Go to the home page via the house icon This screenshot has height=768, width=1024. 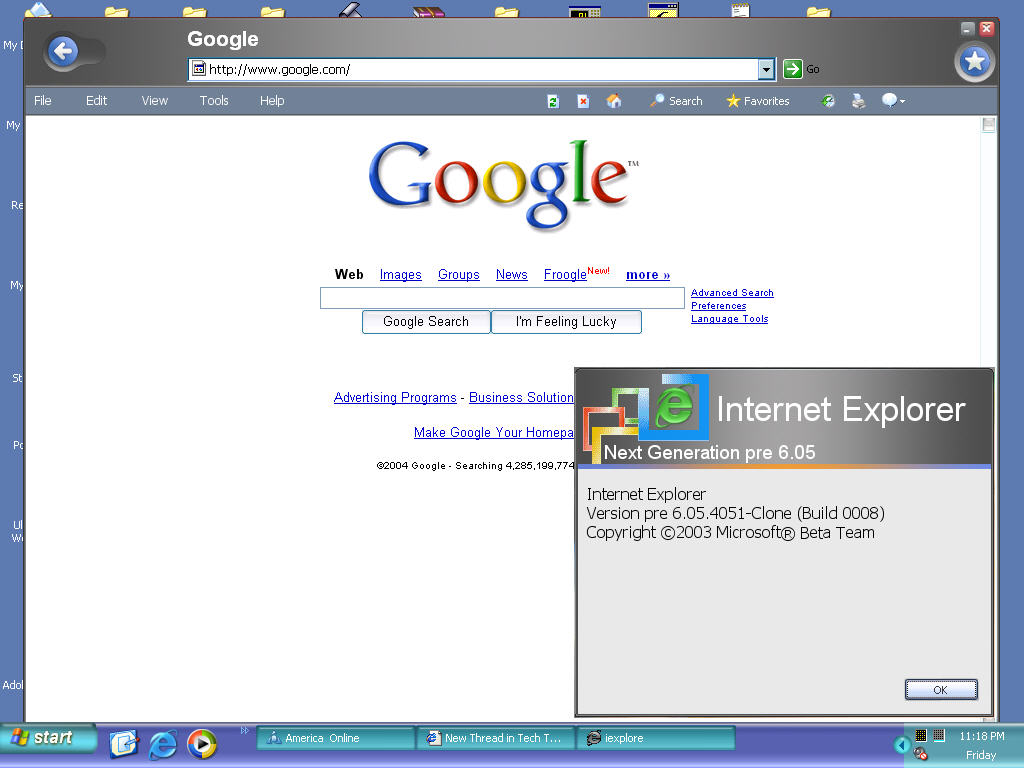[x=614, y=101]
